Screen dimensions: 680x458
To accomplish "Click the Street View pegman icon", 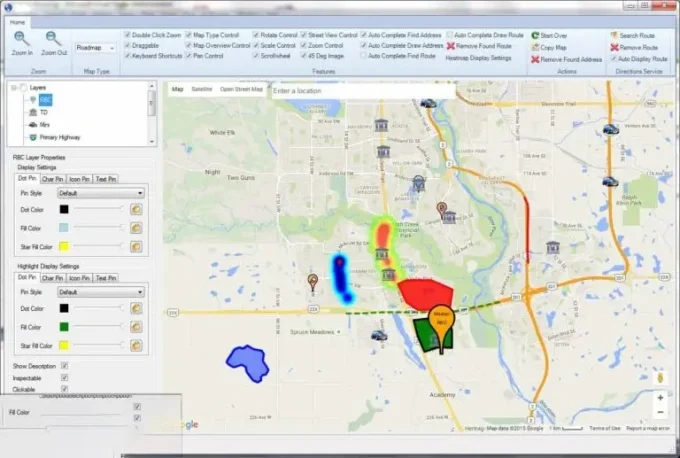I will [x=660, y=378].
